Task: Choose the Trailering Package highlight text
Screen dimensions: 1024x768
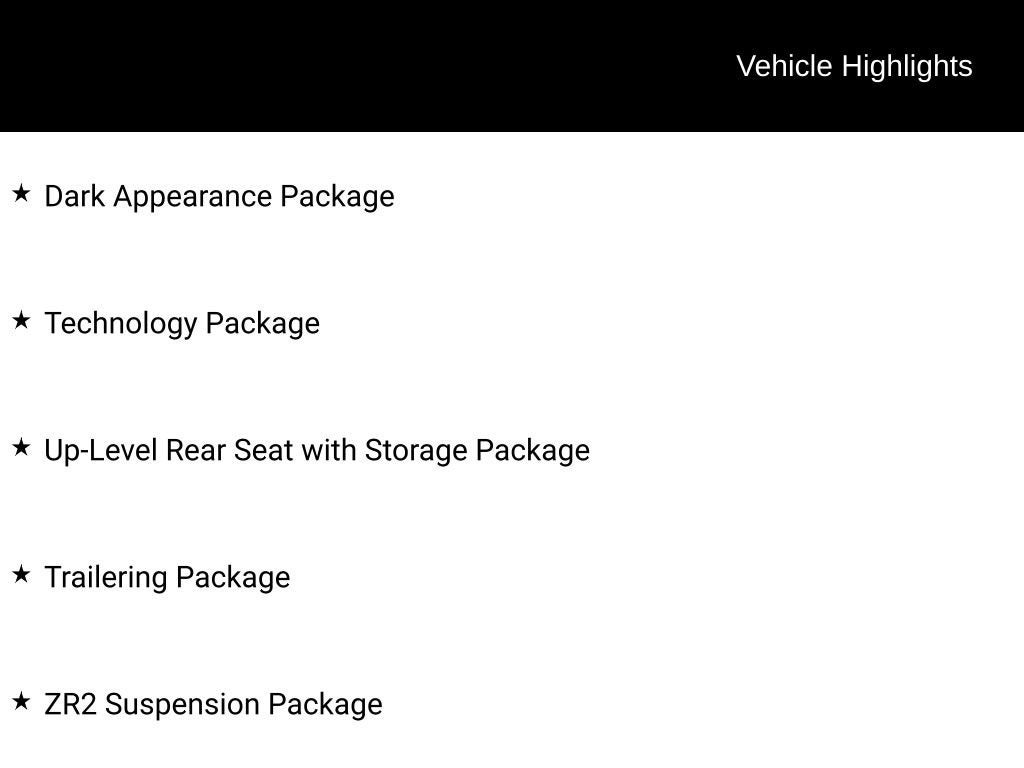Action: 167,578
